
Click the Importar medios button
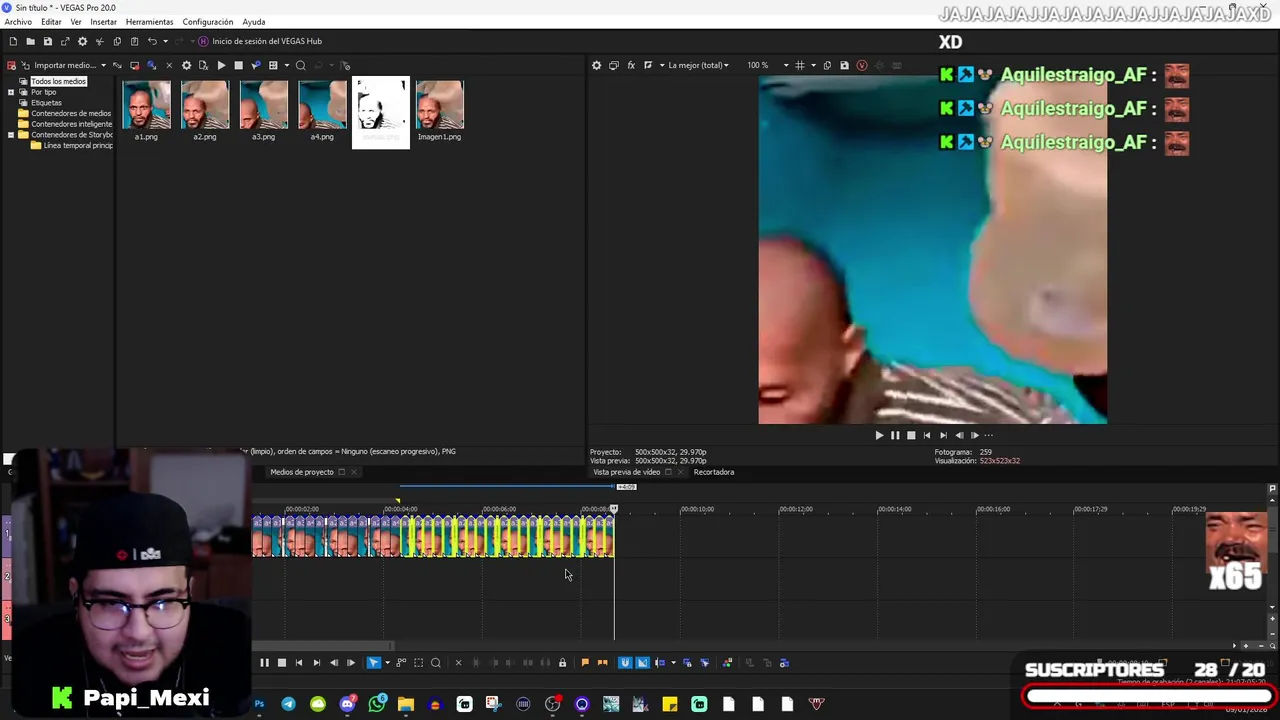pyautogui.click(x=58, y=65)
